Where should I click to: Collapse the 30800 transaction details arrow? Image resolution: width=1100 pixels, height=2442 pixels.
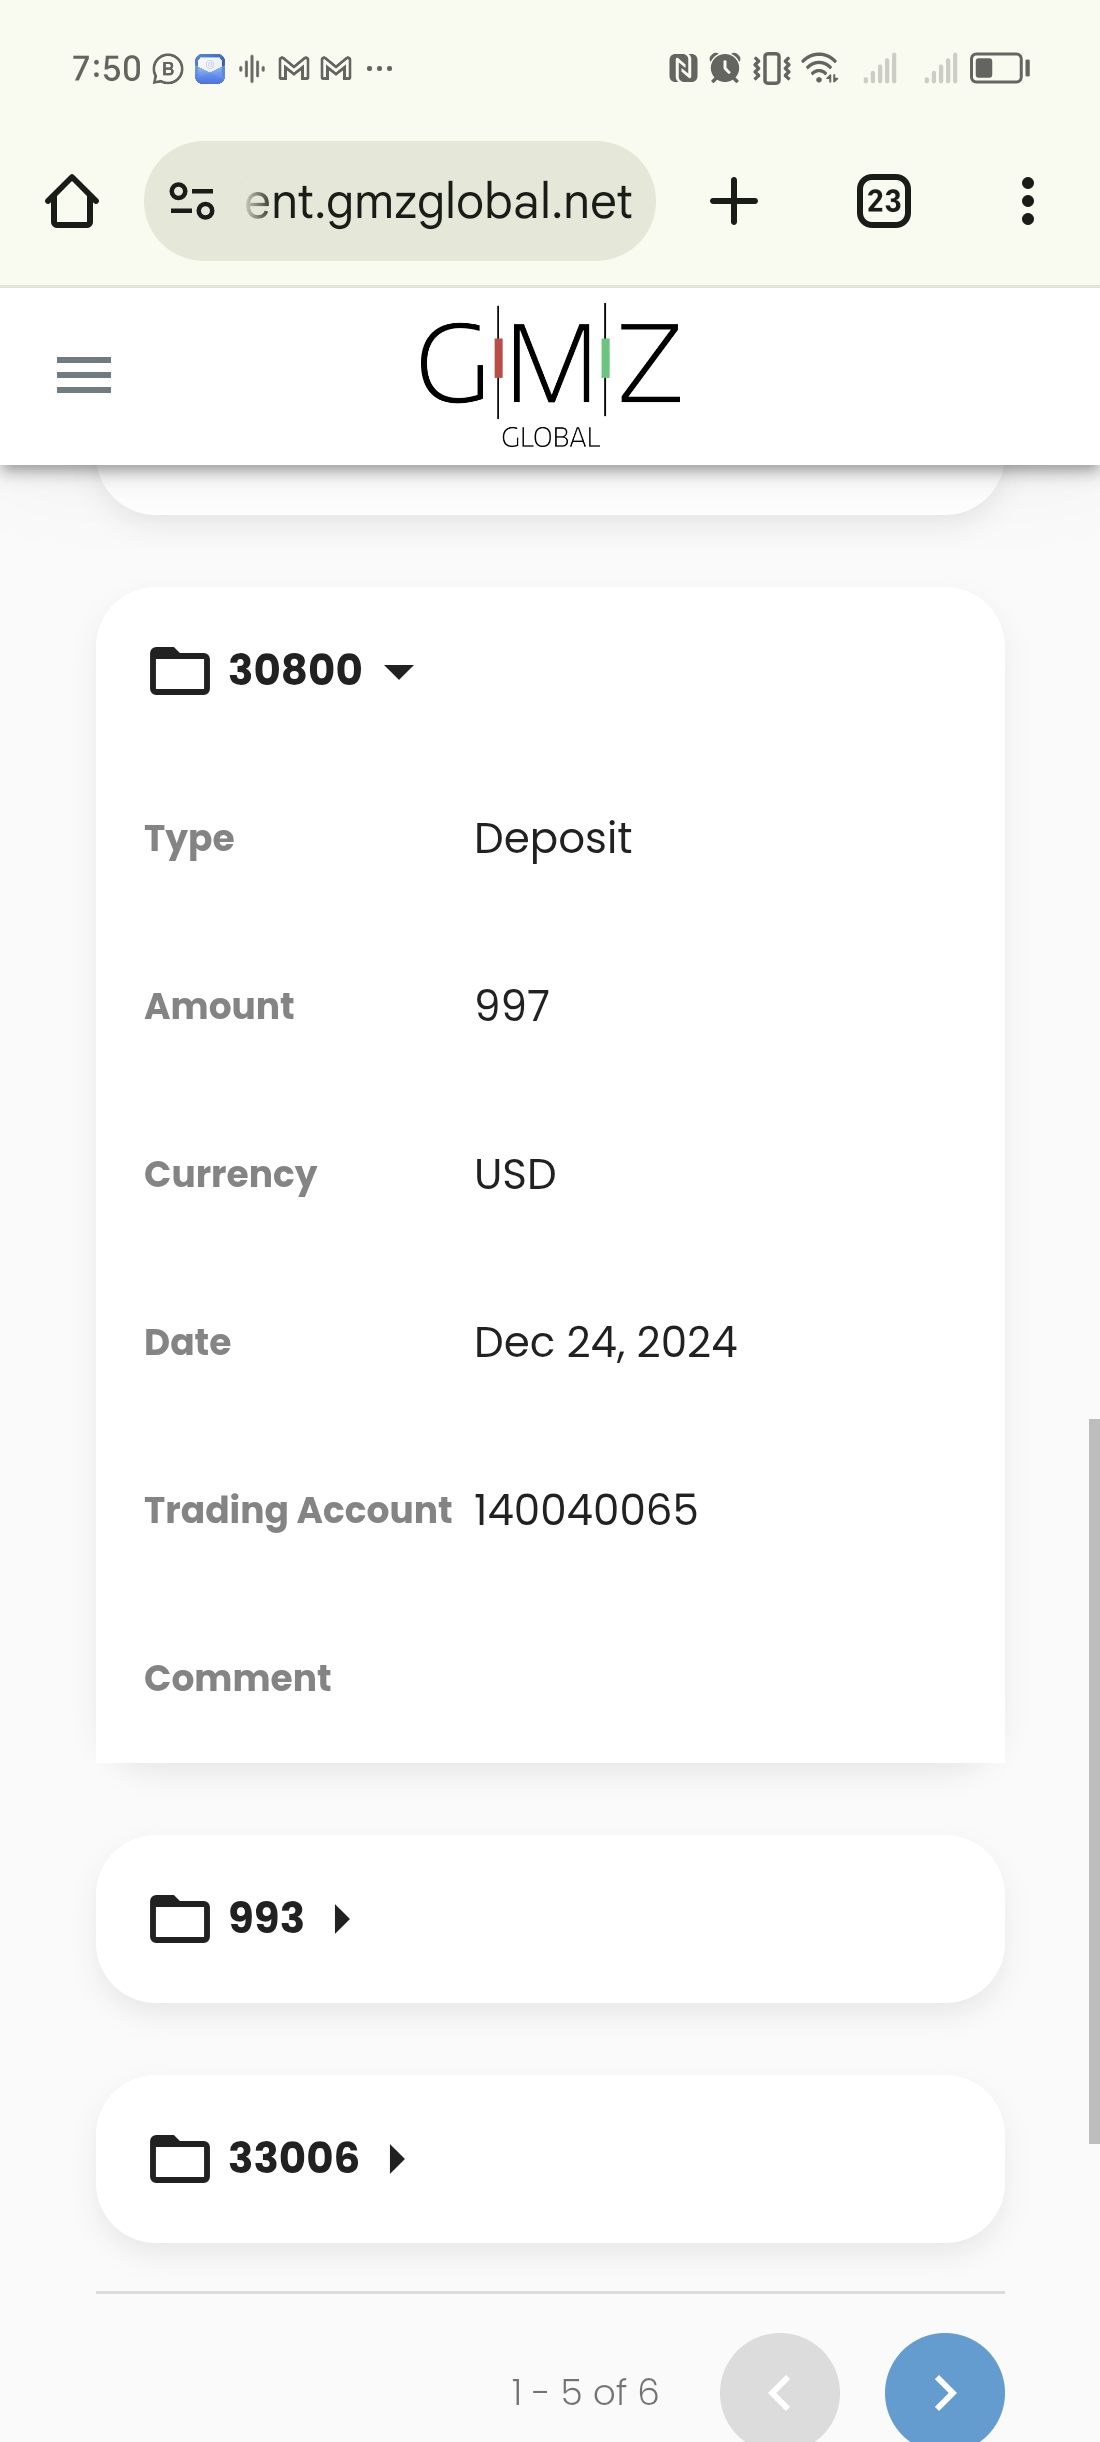399,671
